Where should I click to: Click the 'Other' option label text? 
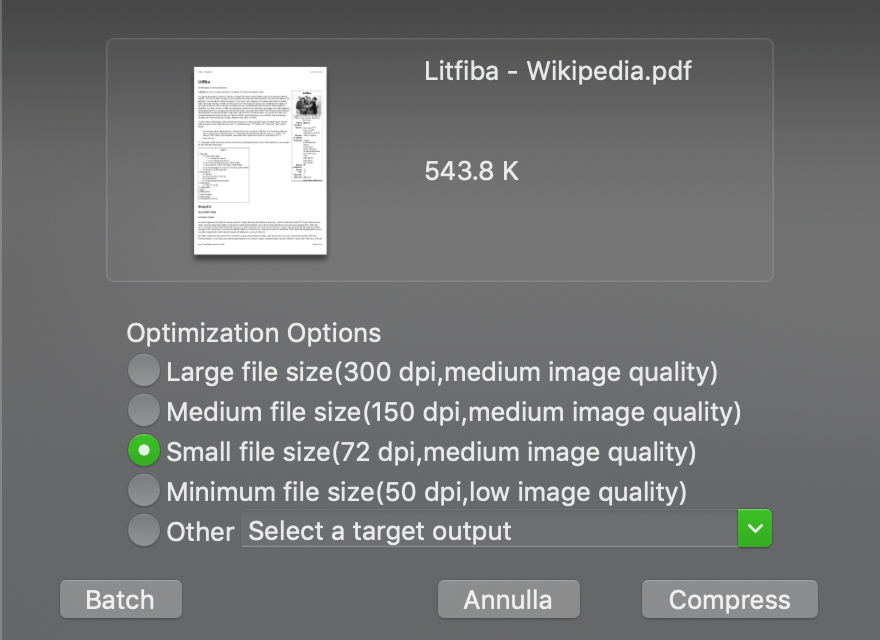tap(200, 531)
